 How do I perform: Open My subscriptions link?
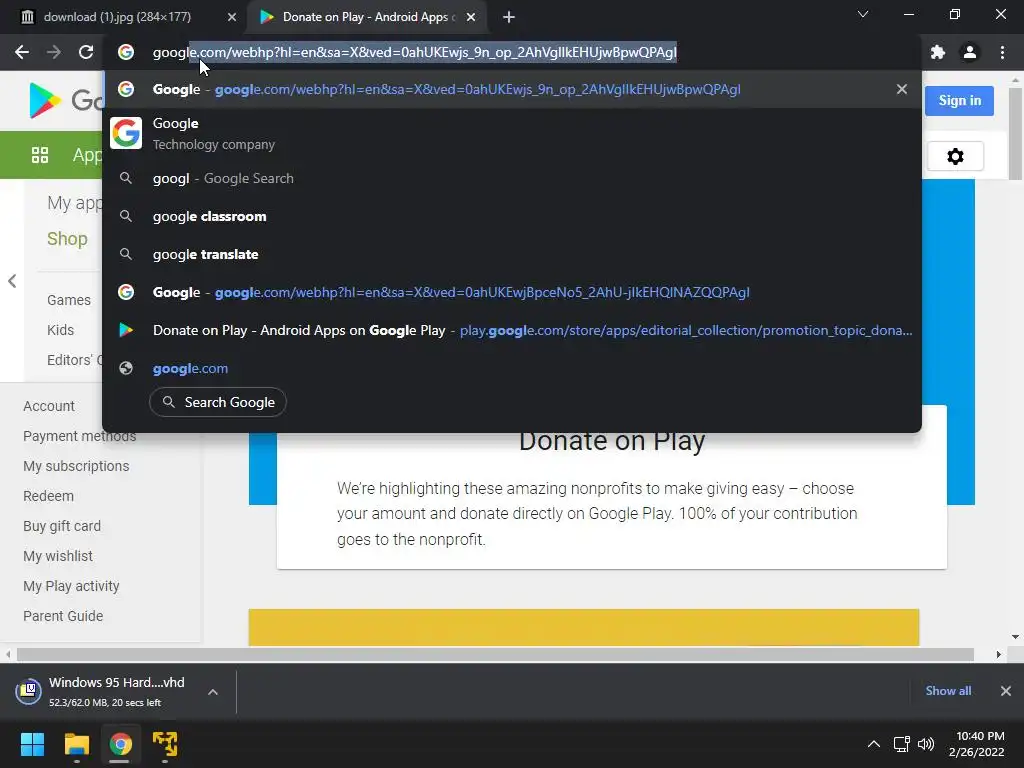tap(76, 466)
